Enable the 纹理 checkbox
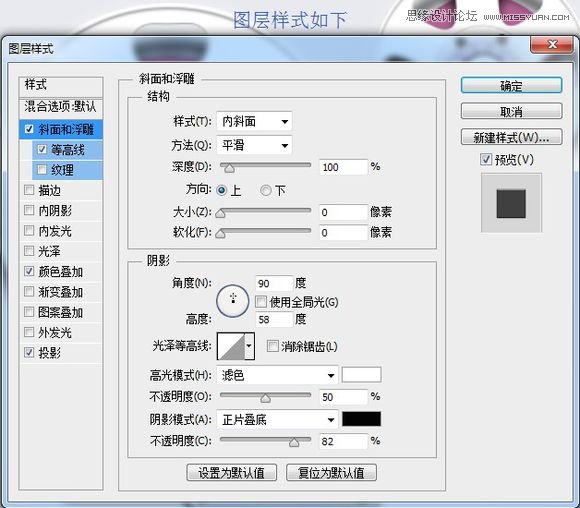This screenshot has width=580, height=508. click(x=42, y=169)
